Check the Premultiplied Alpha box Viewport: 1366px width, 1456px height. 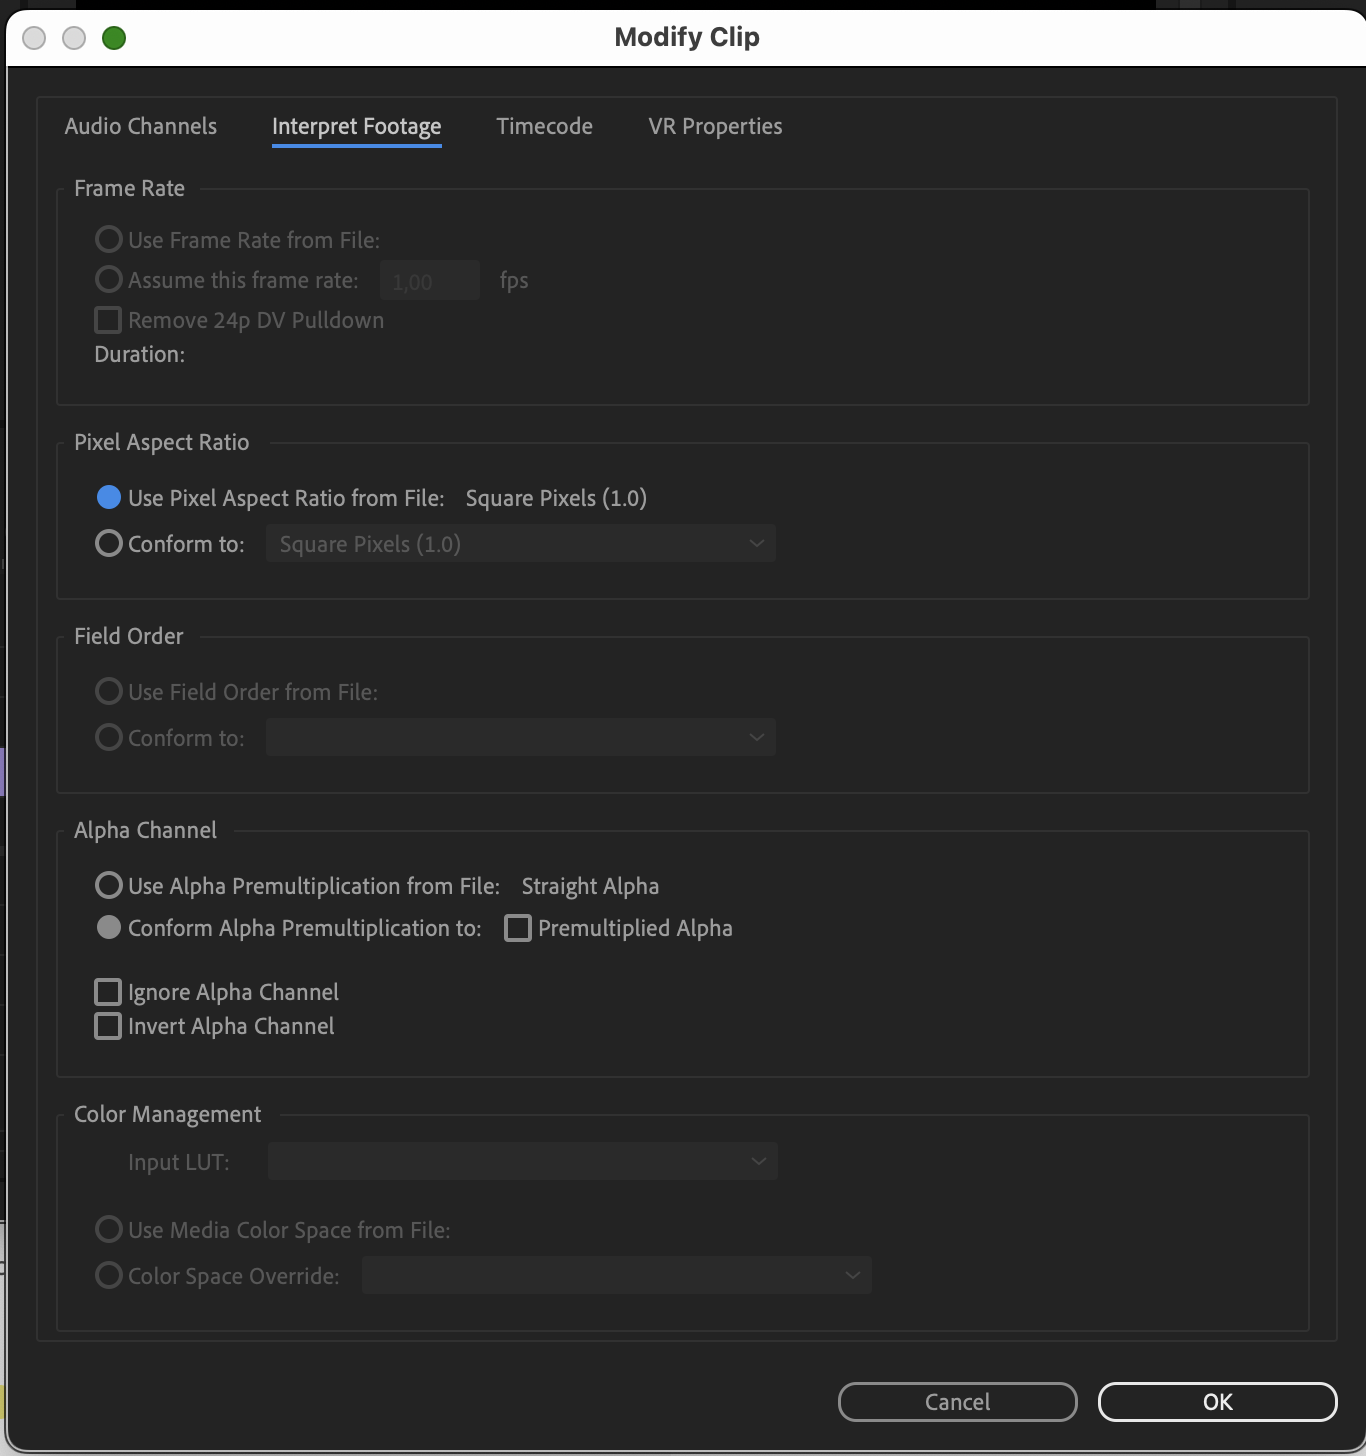[x=517, y=927]
